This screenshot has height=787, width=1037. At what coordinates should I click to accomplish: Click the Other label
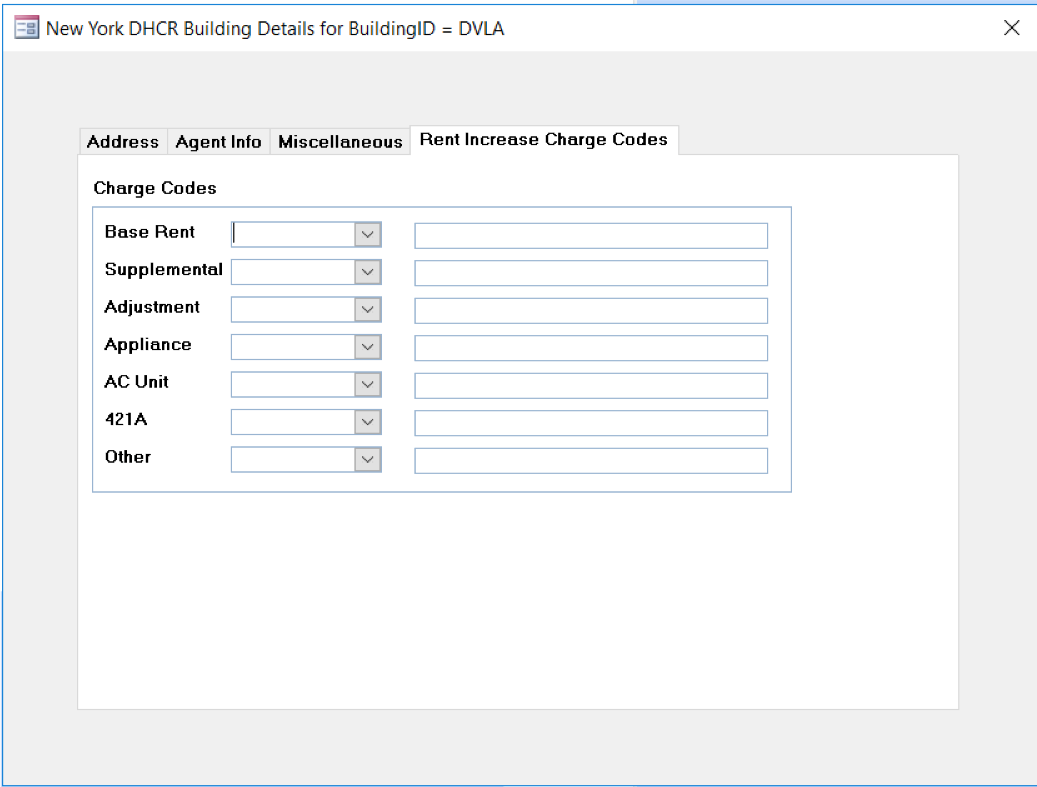[128, 457]
